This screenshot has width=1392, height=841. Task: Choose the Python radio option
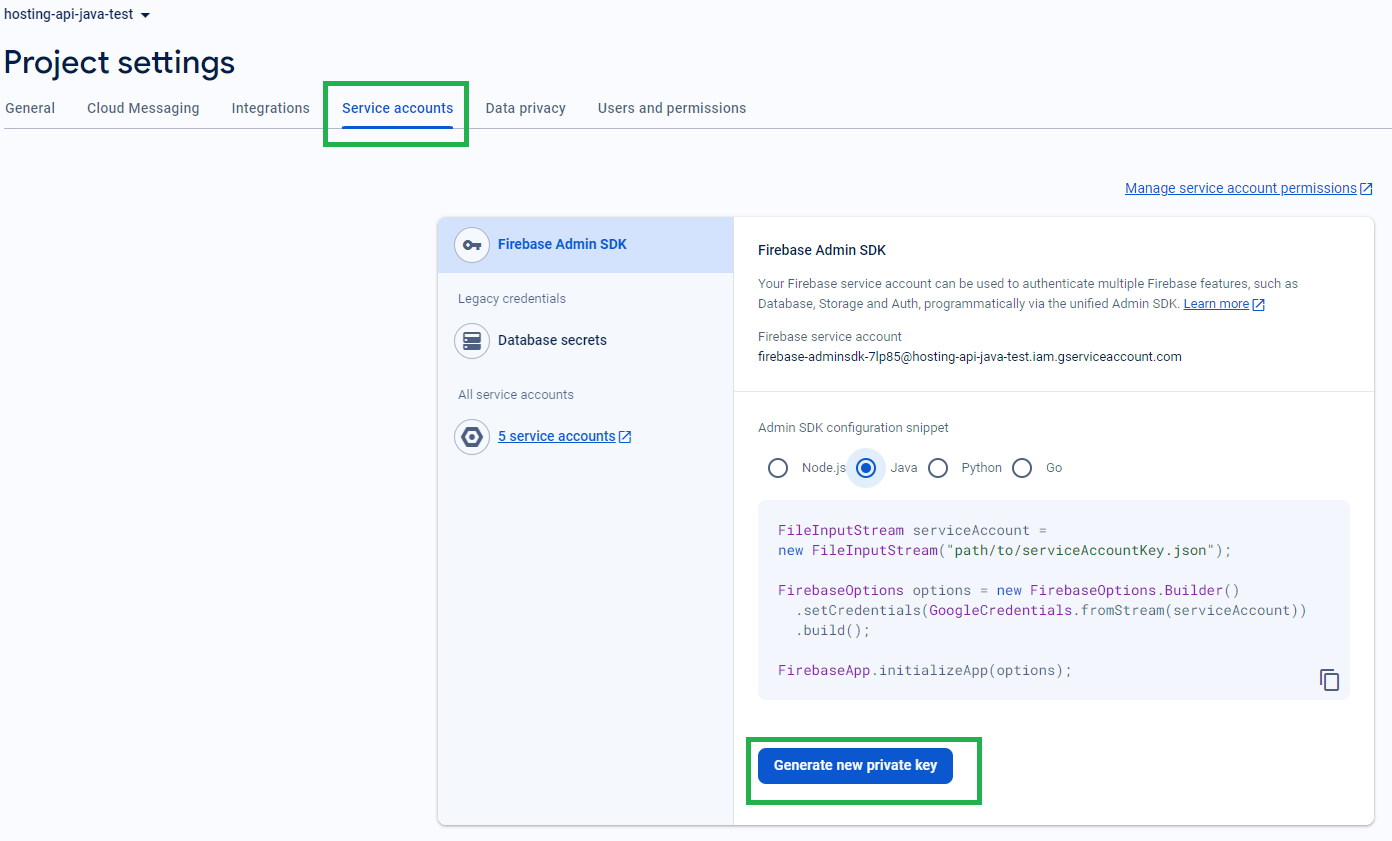click(x=938, y=468)
